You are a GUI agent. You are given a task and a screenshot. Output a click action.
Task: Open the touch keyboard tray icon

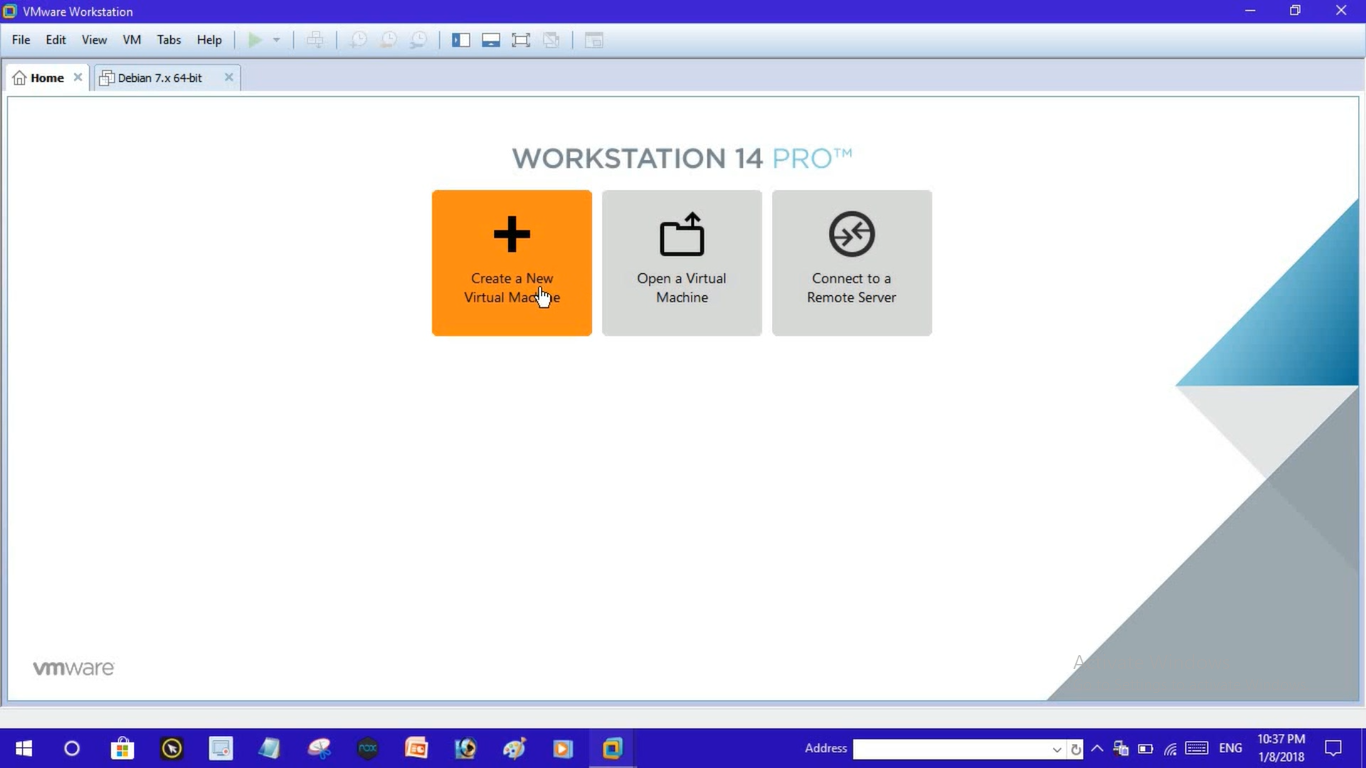tap(1197, 748)
